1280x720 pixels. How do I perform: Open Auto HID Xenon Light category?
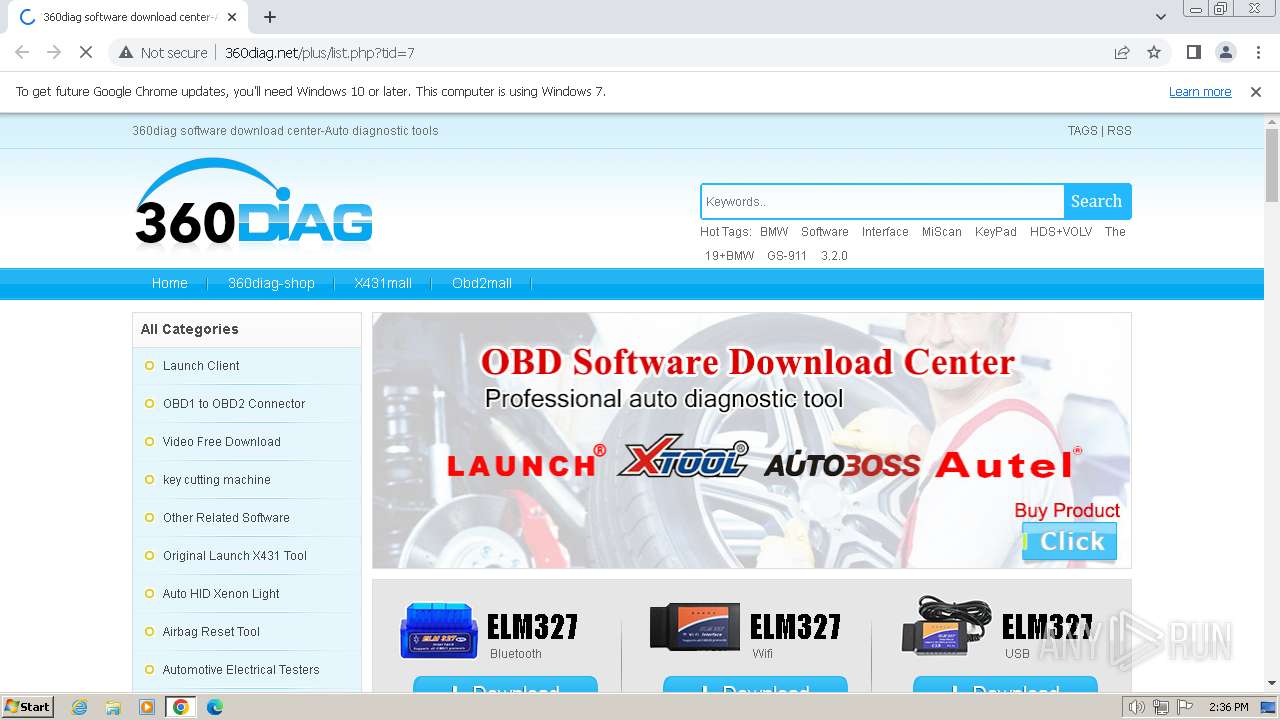[x=221, y=594]
